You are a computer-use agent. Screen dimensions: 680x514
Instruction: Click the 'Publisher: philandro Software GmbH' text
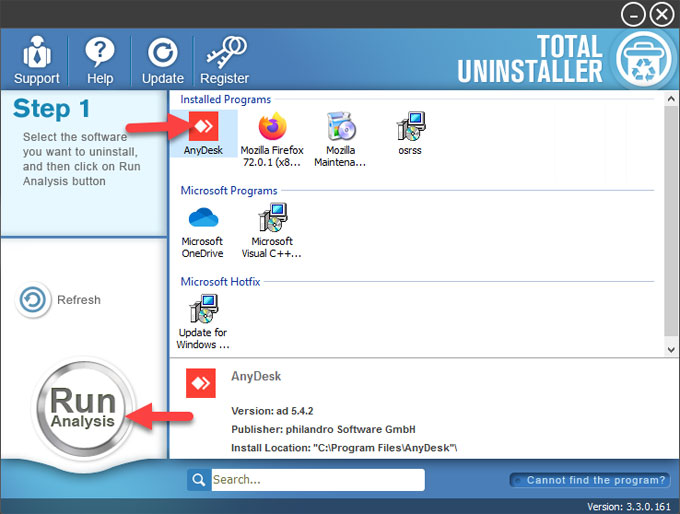323,429
